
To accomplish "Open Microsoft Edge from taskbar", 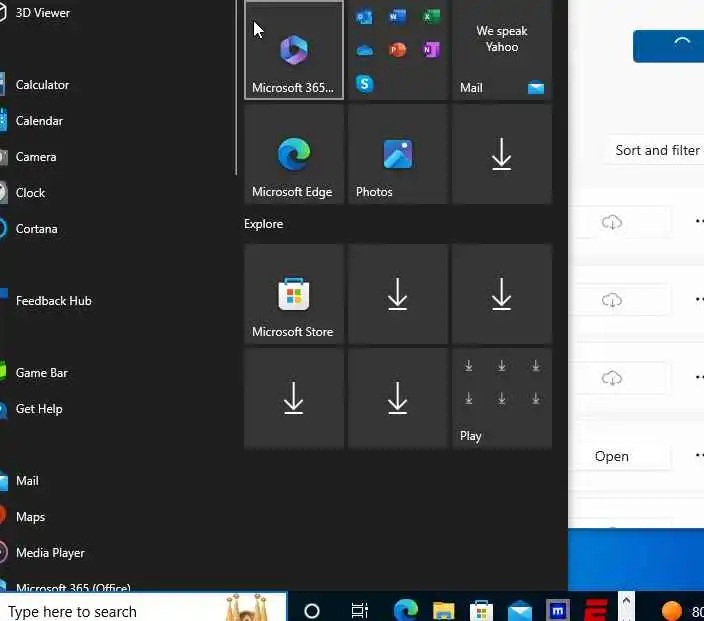I will [405, 610].
